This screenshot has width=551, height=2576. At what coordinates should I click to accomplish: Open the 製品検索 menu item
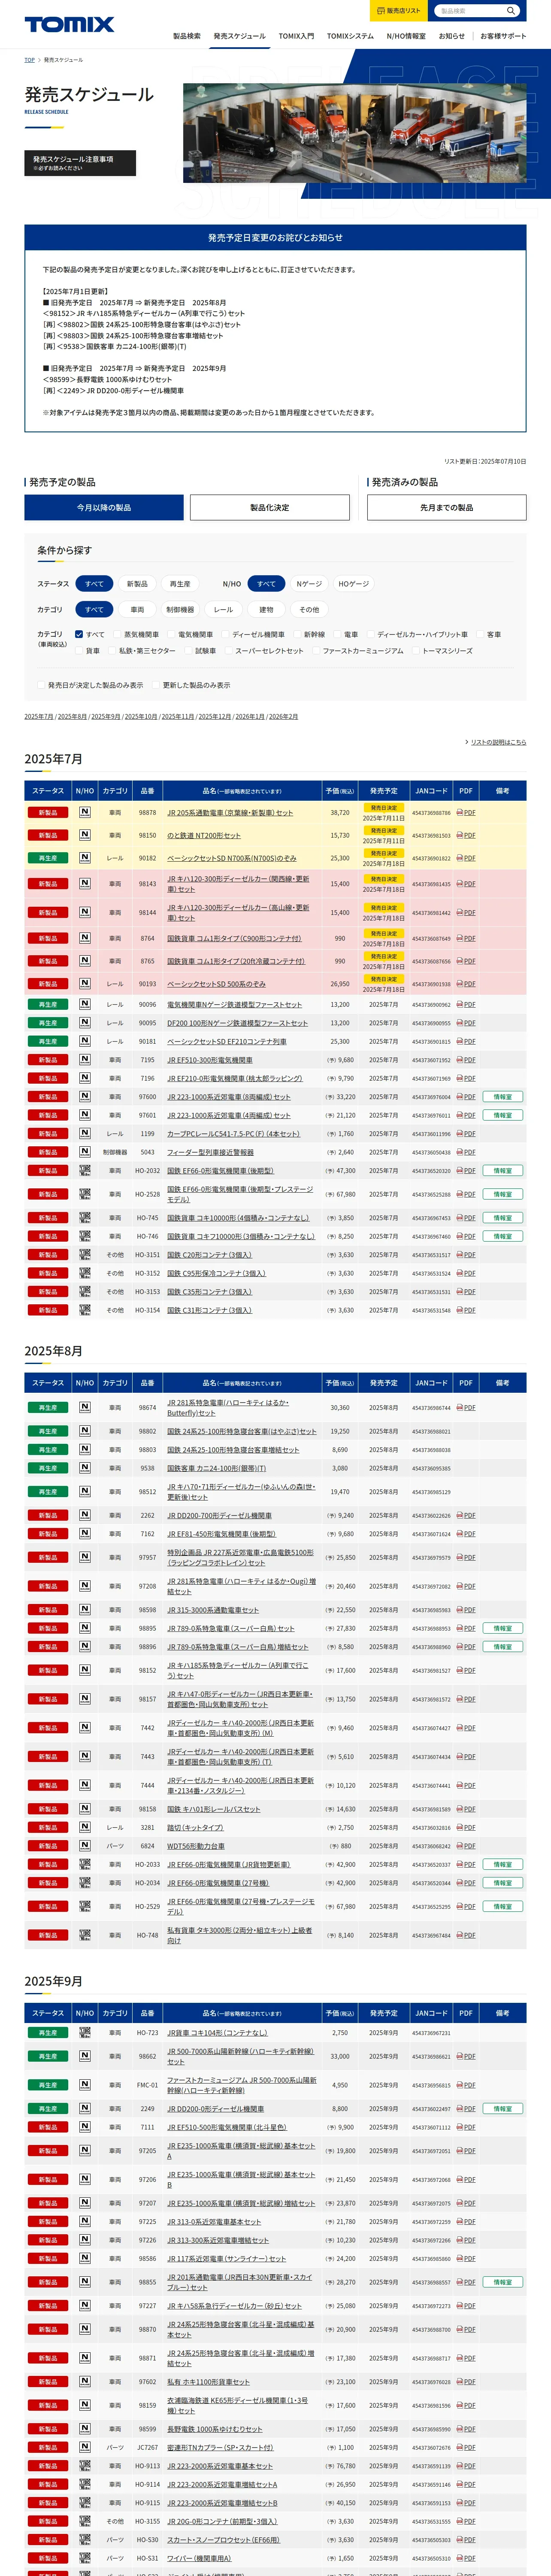tap(187, 36)
